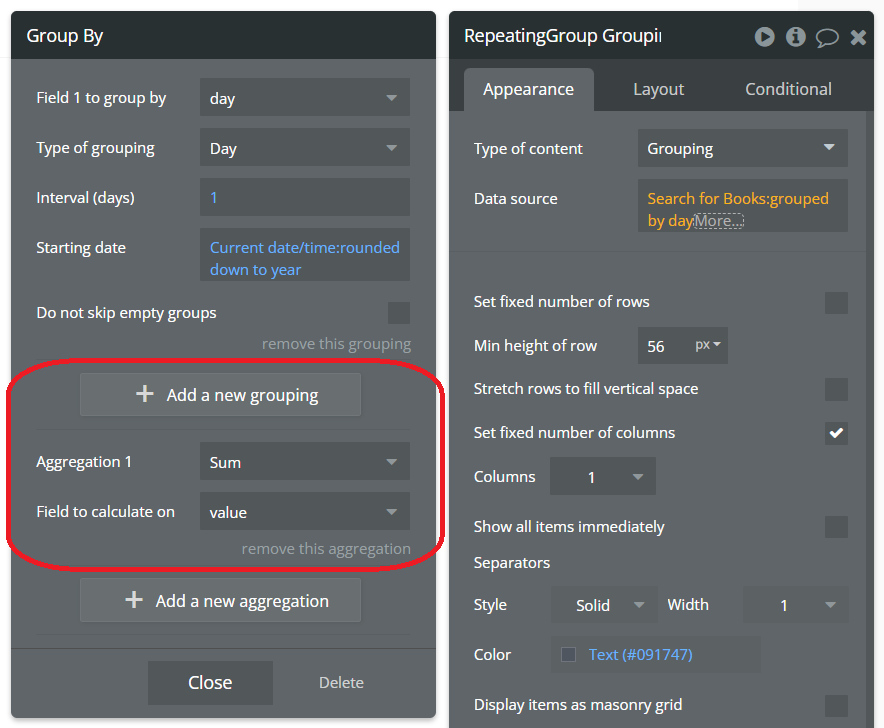The image size is (884, 728).
Task: Close the RepeatingGroup property editor
Action: coord(858,38)
